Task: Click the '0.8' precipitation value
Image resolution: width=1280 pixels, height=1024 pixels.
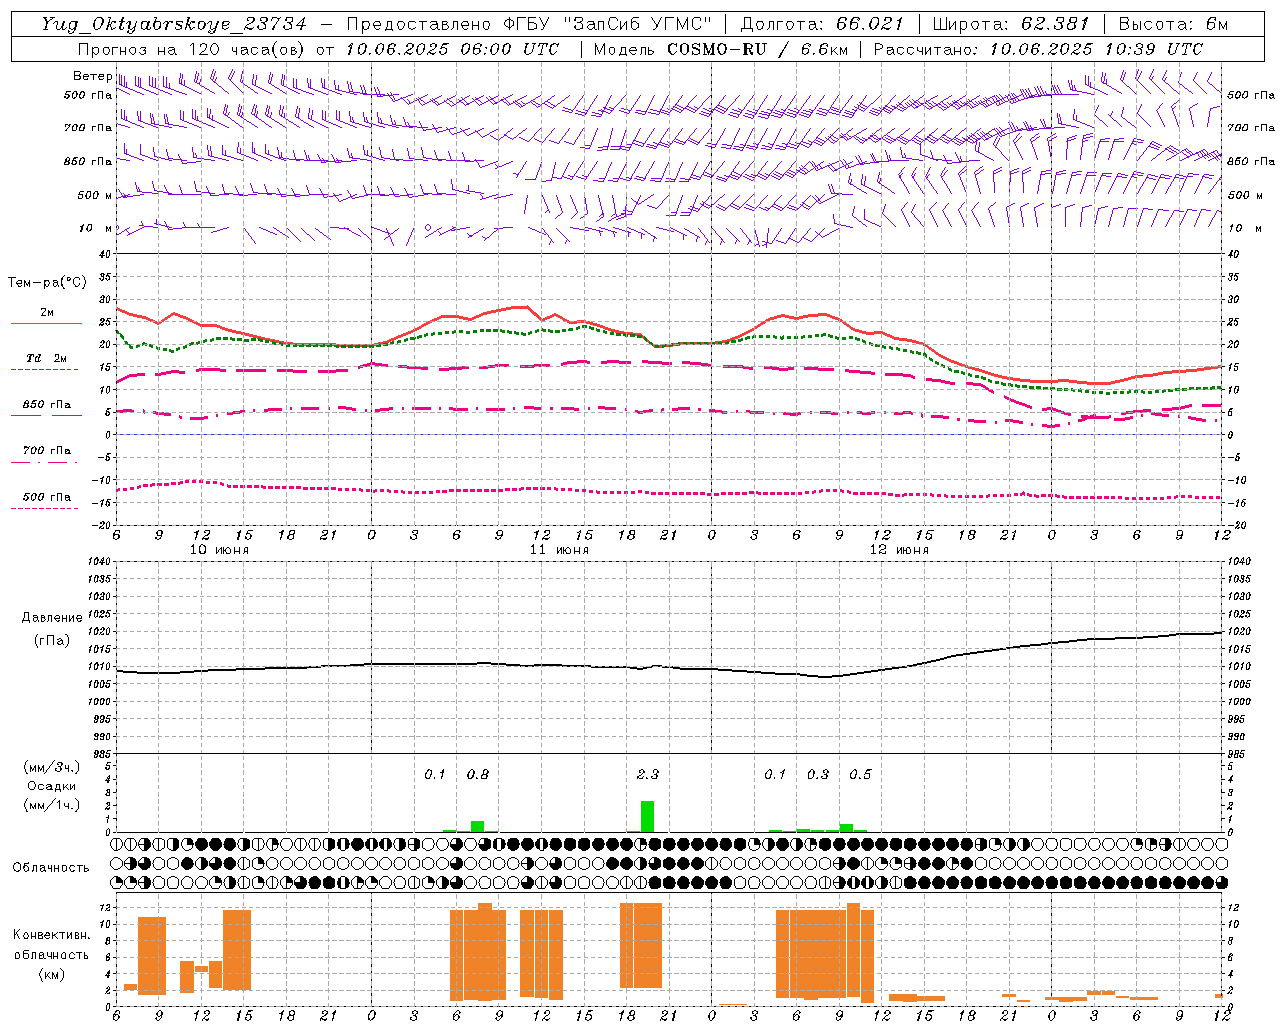Action: coord(478,774)
